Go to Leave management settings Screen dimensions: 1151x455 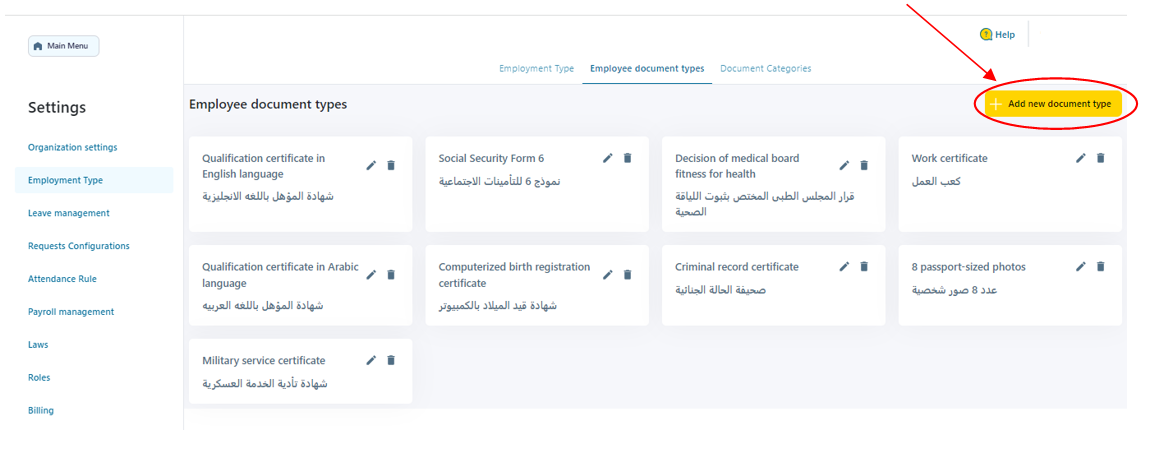(68, 213)
